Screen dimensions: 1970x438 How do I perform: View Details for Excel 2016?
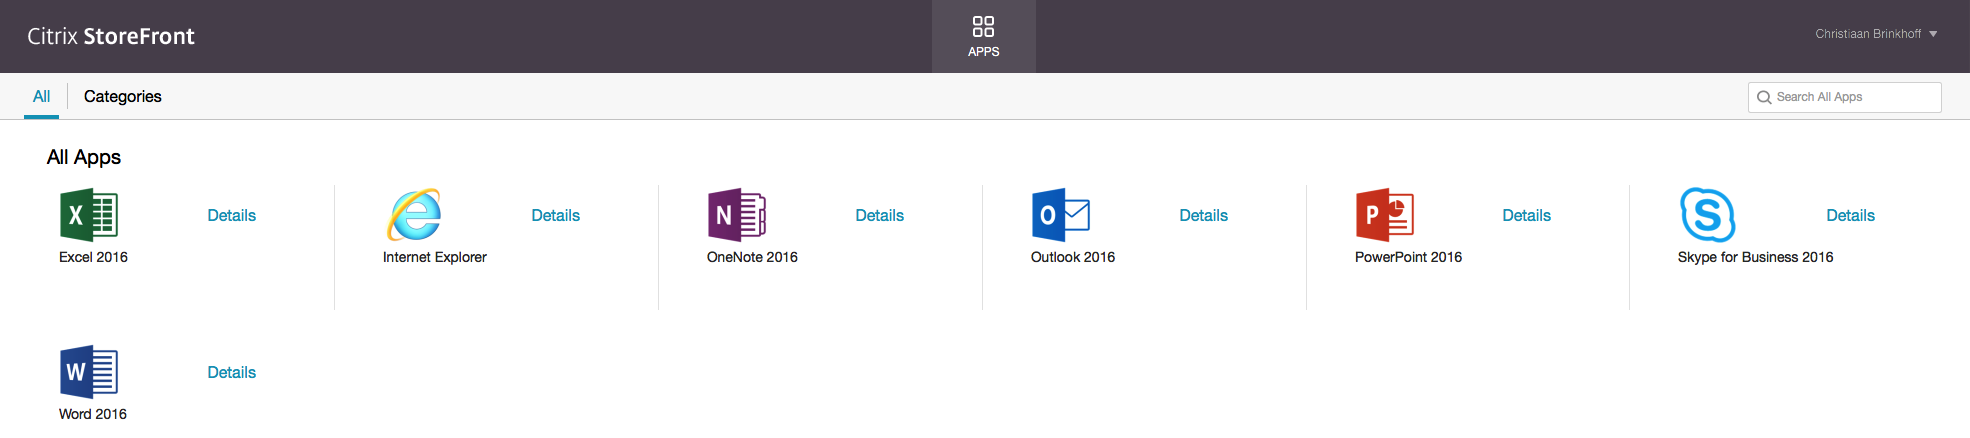231,216
